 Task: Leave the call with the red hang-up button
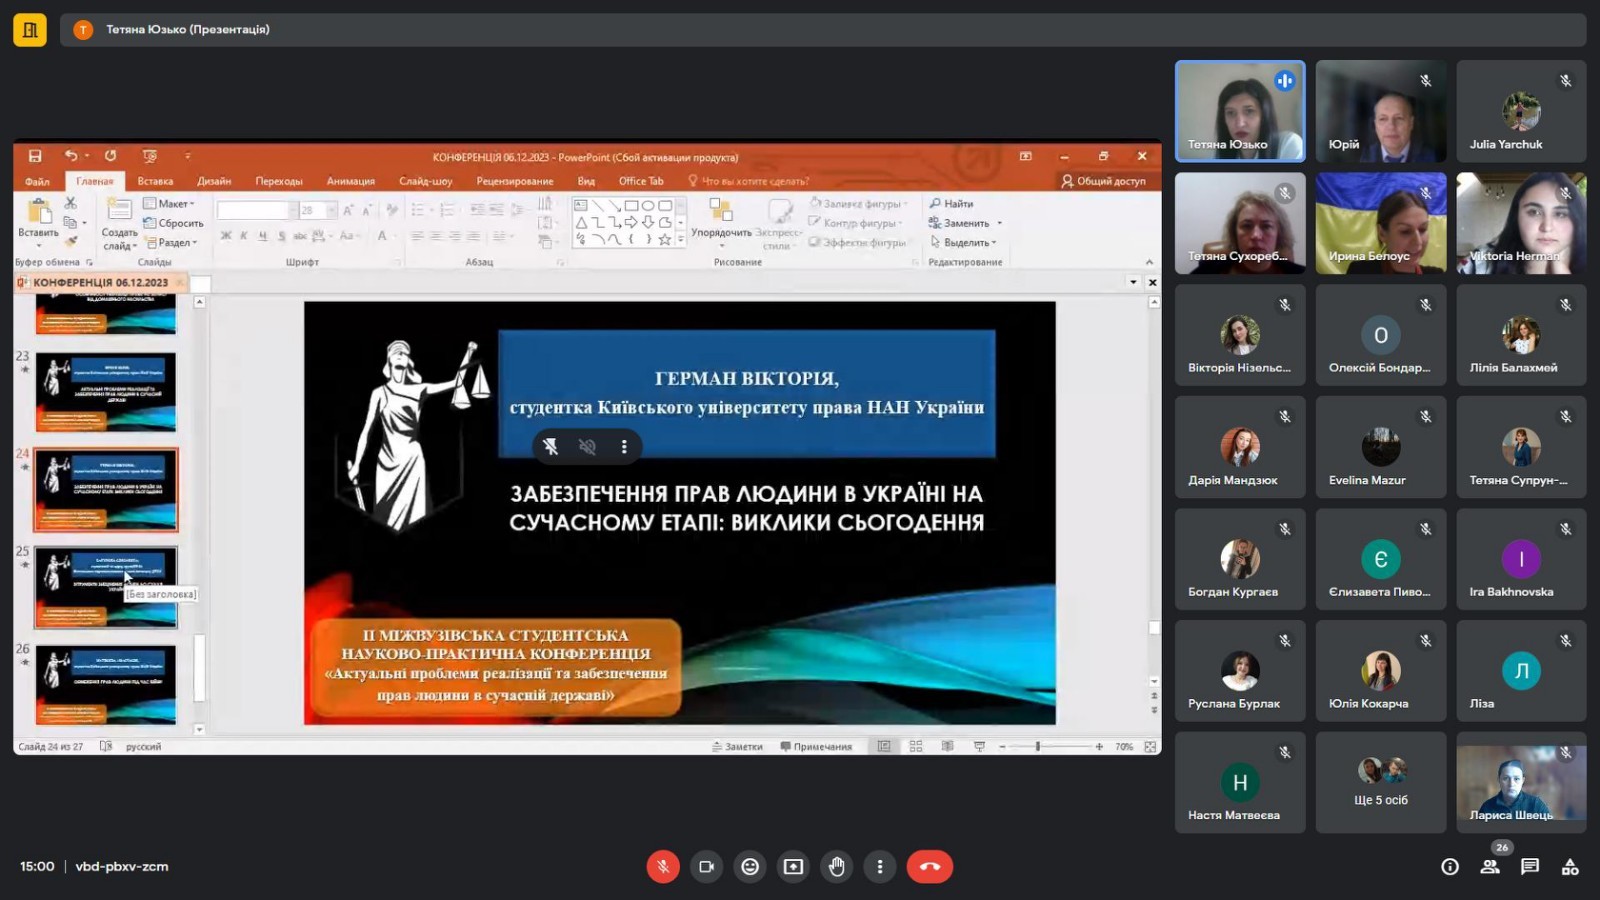tap(929, 867)
